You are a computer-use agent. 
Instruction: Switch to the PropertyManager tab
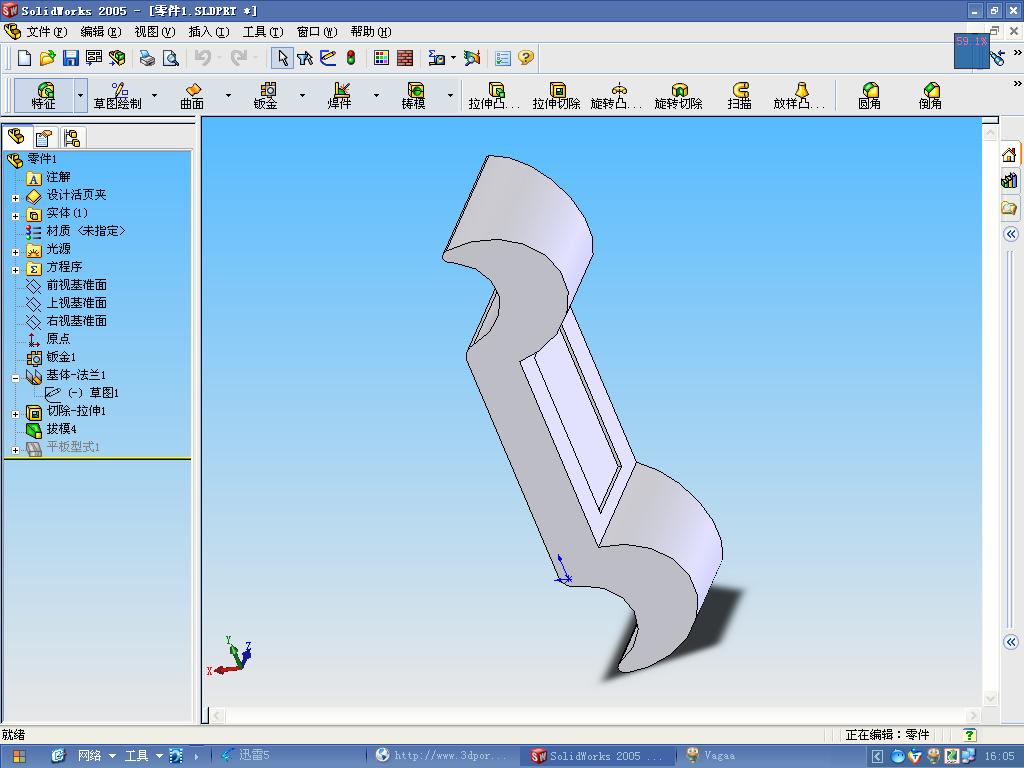(44, 138)
